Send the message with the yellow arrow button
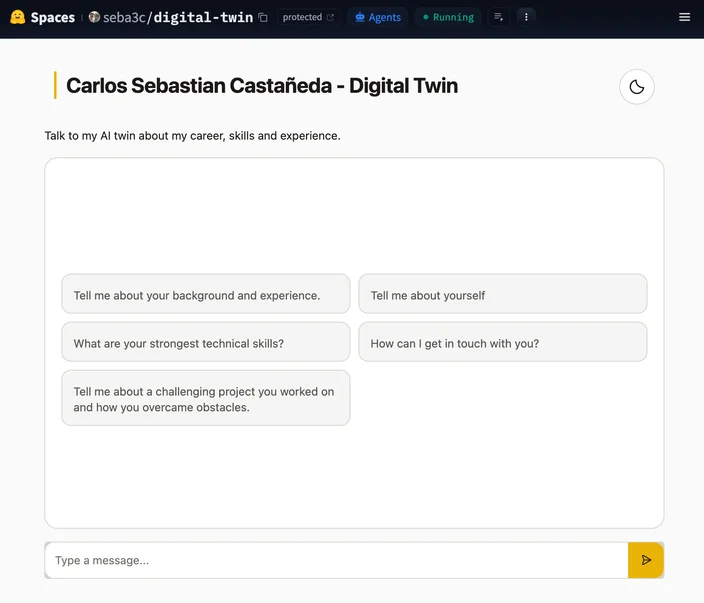The width and height of the screenshot is (704, 603). (646, 560)
